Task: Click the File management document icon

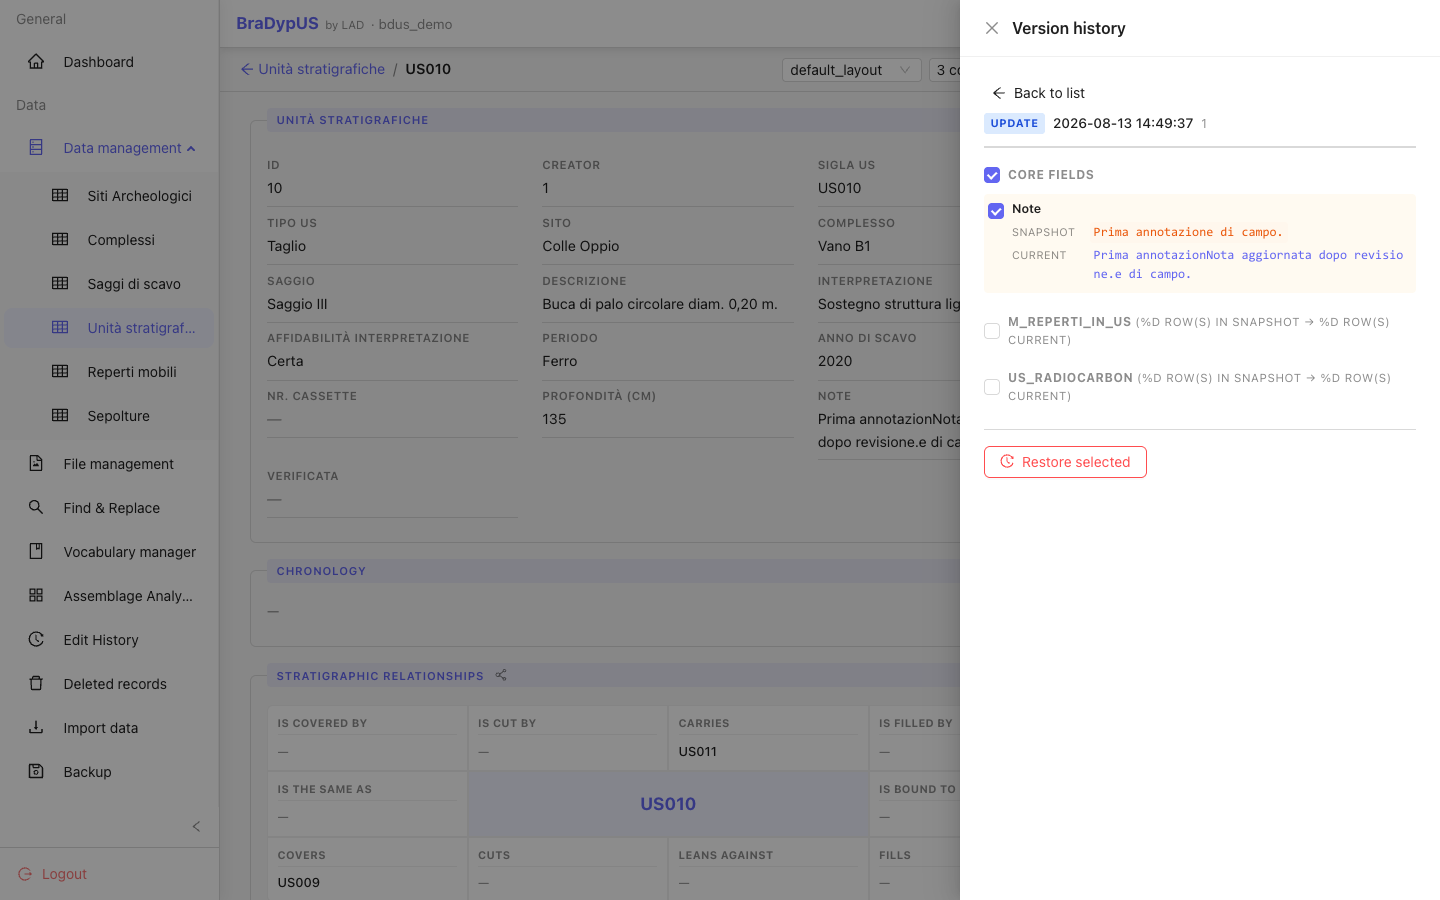Action: pos(36,463)
